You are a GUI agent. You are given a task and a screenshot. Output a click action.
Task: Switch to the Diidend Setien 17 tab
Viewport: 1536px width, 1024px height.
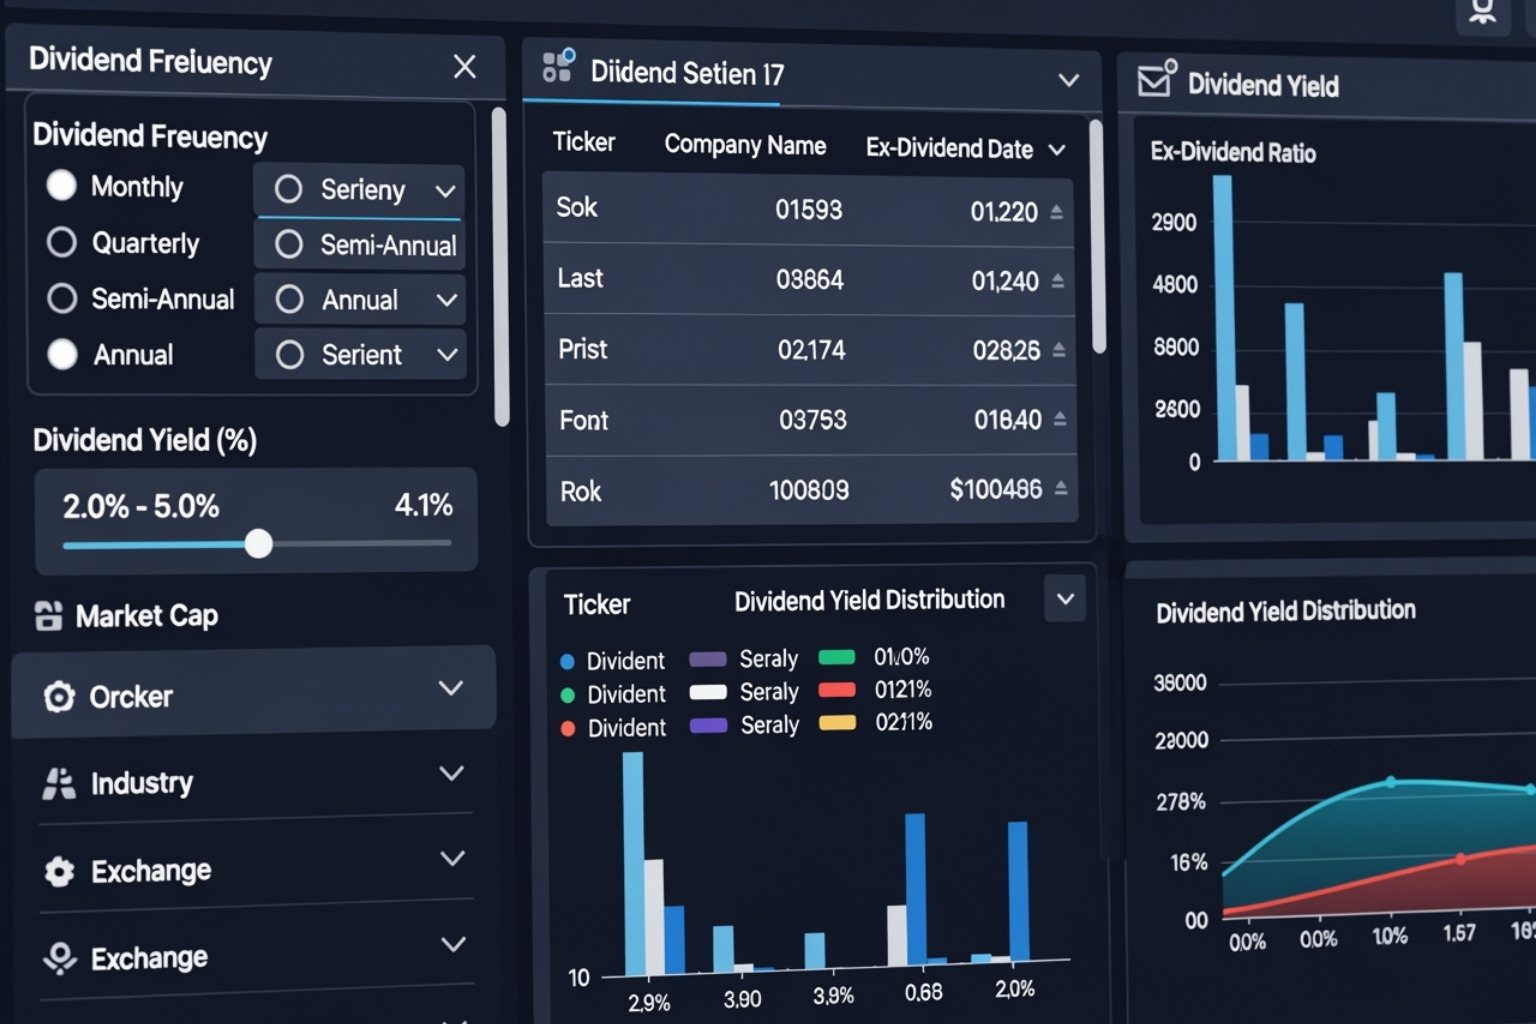[687, 74]
